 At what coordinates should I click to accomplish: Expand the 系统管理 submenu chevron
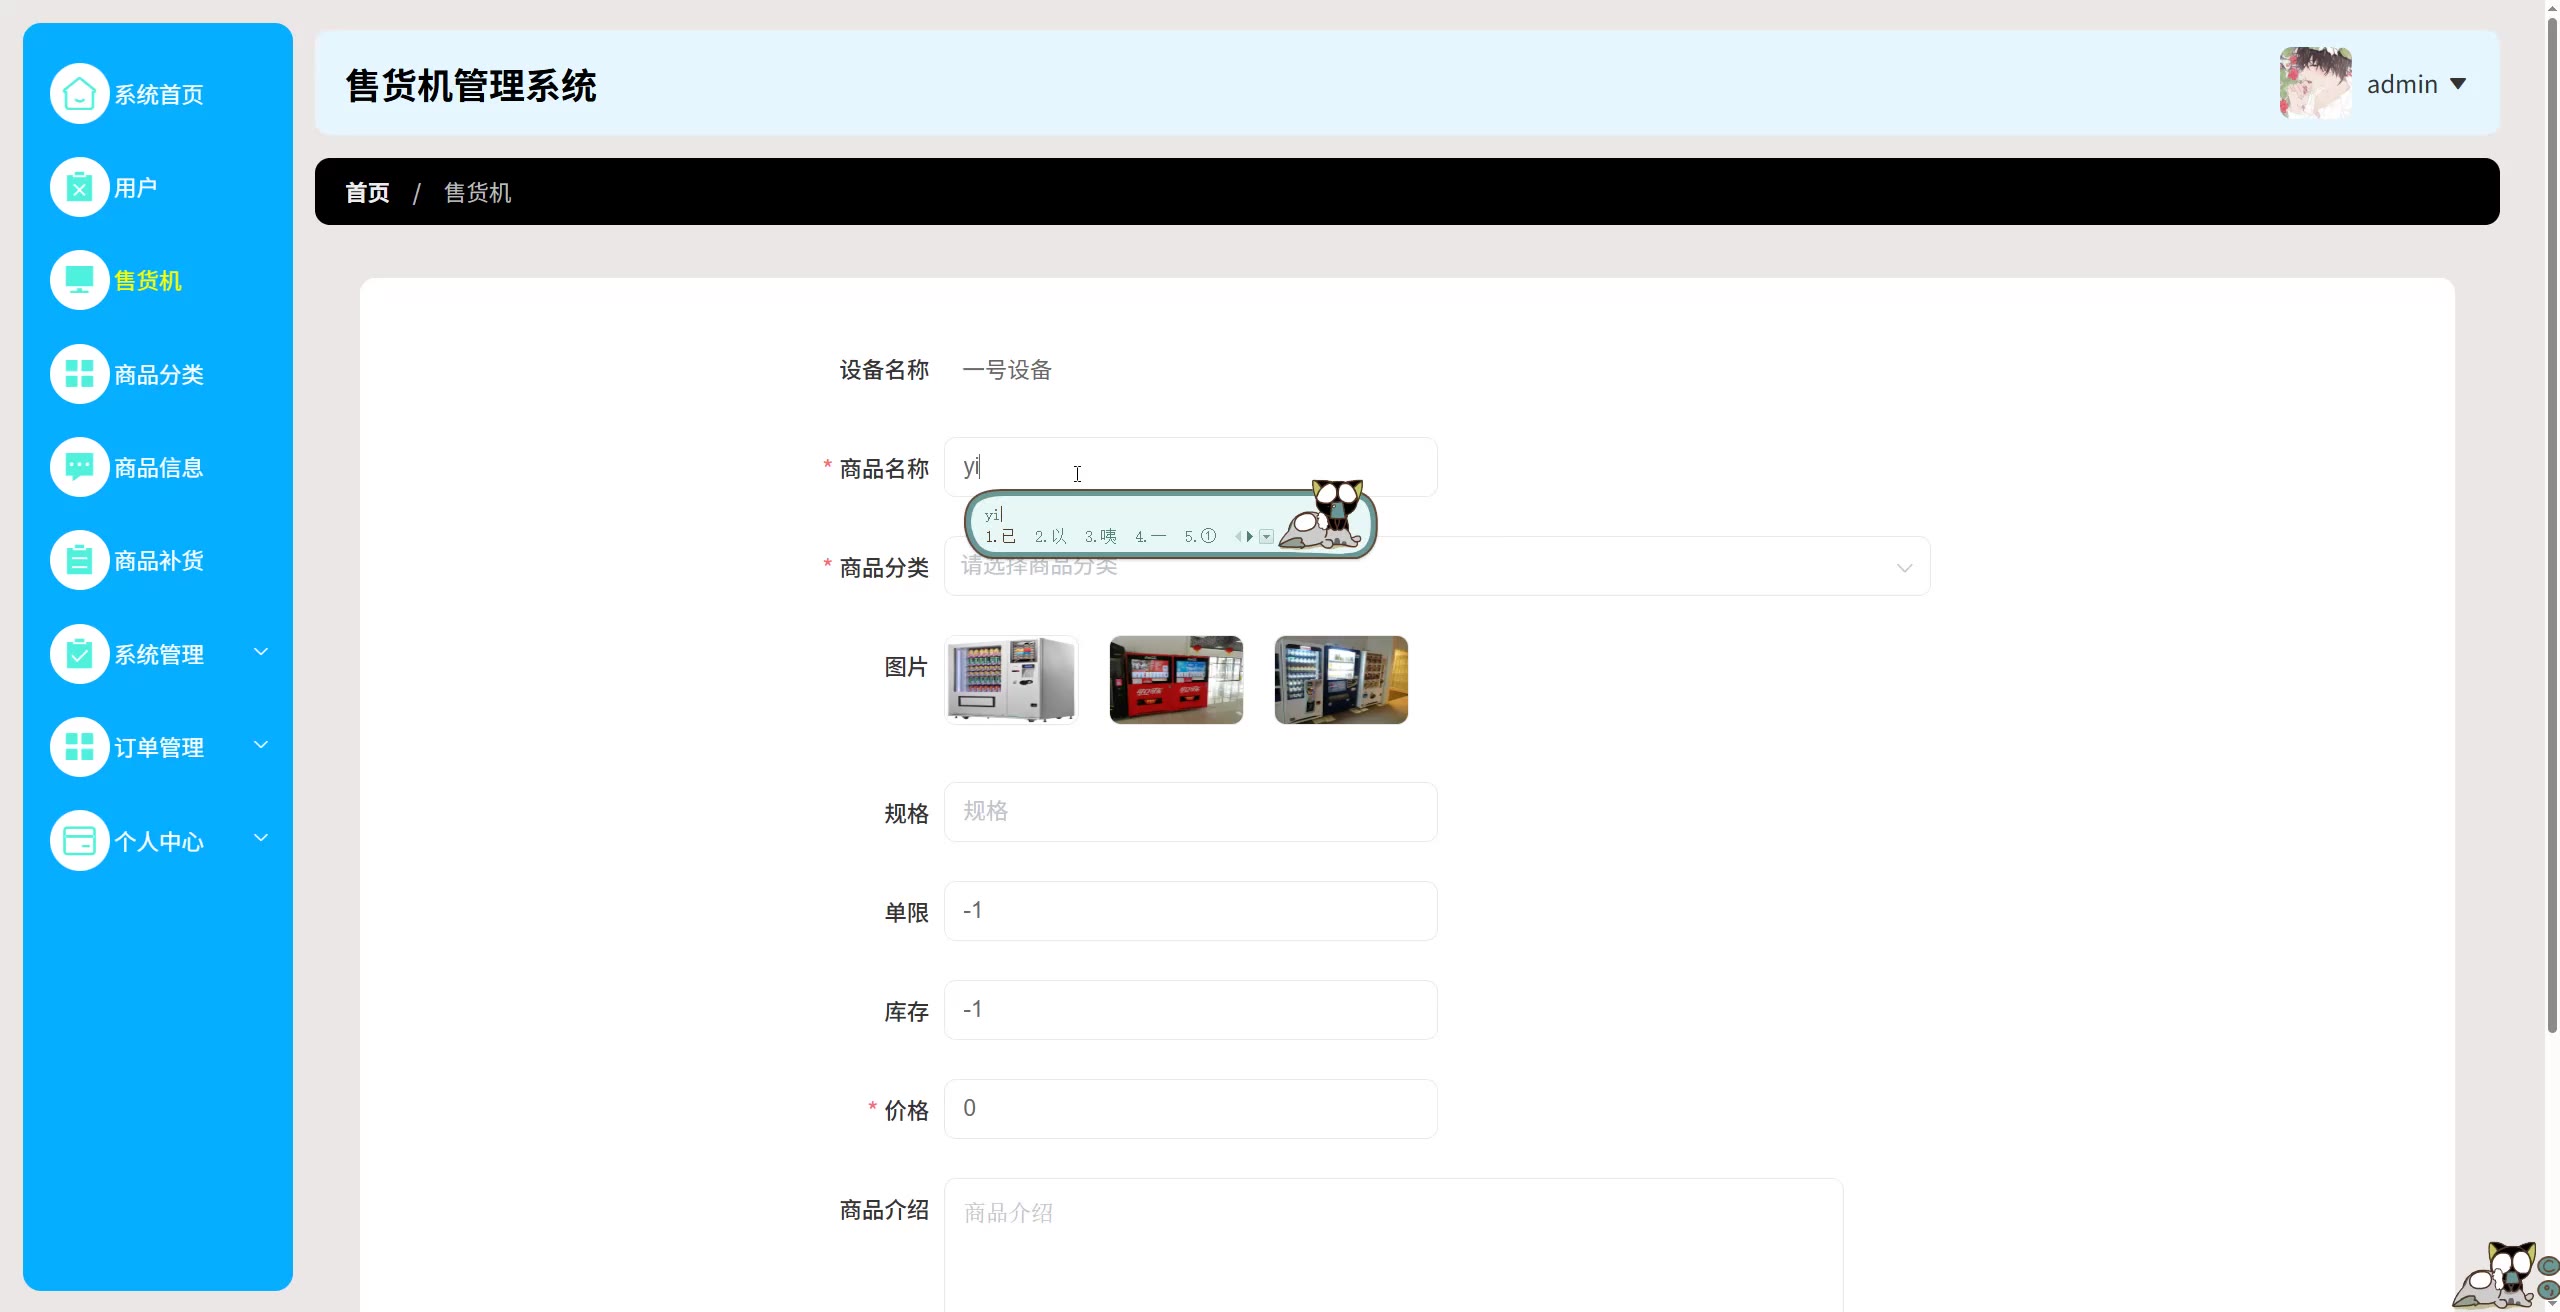click(261, 652)
